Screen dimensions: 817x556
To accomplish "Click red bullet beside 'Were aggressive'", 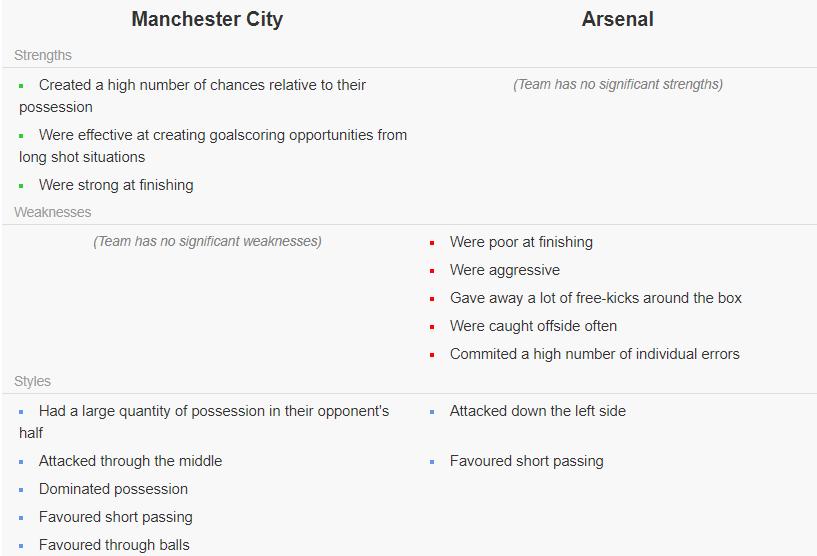I will click(x=432, y=271).
